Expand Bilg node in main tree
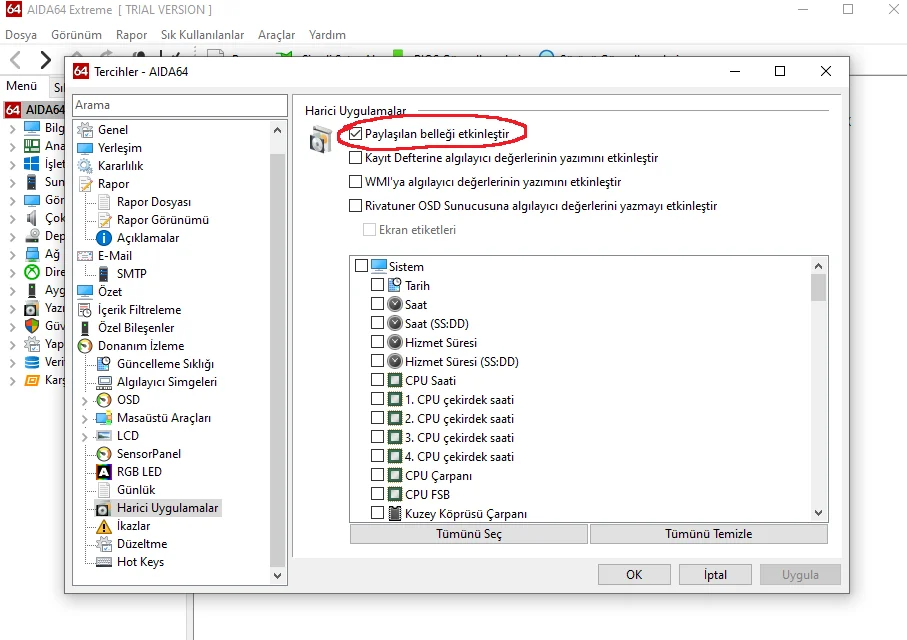907x640 pixels. (12, 128)
